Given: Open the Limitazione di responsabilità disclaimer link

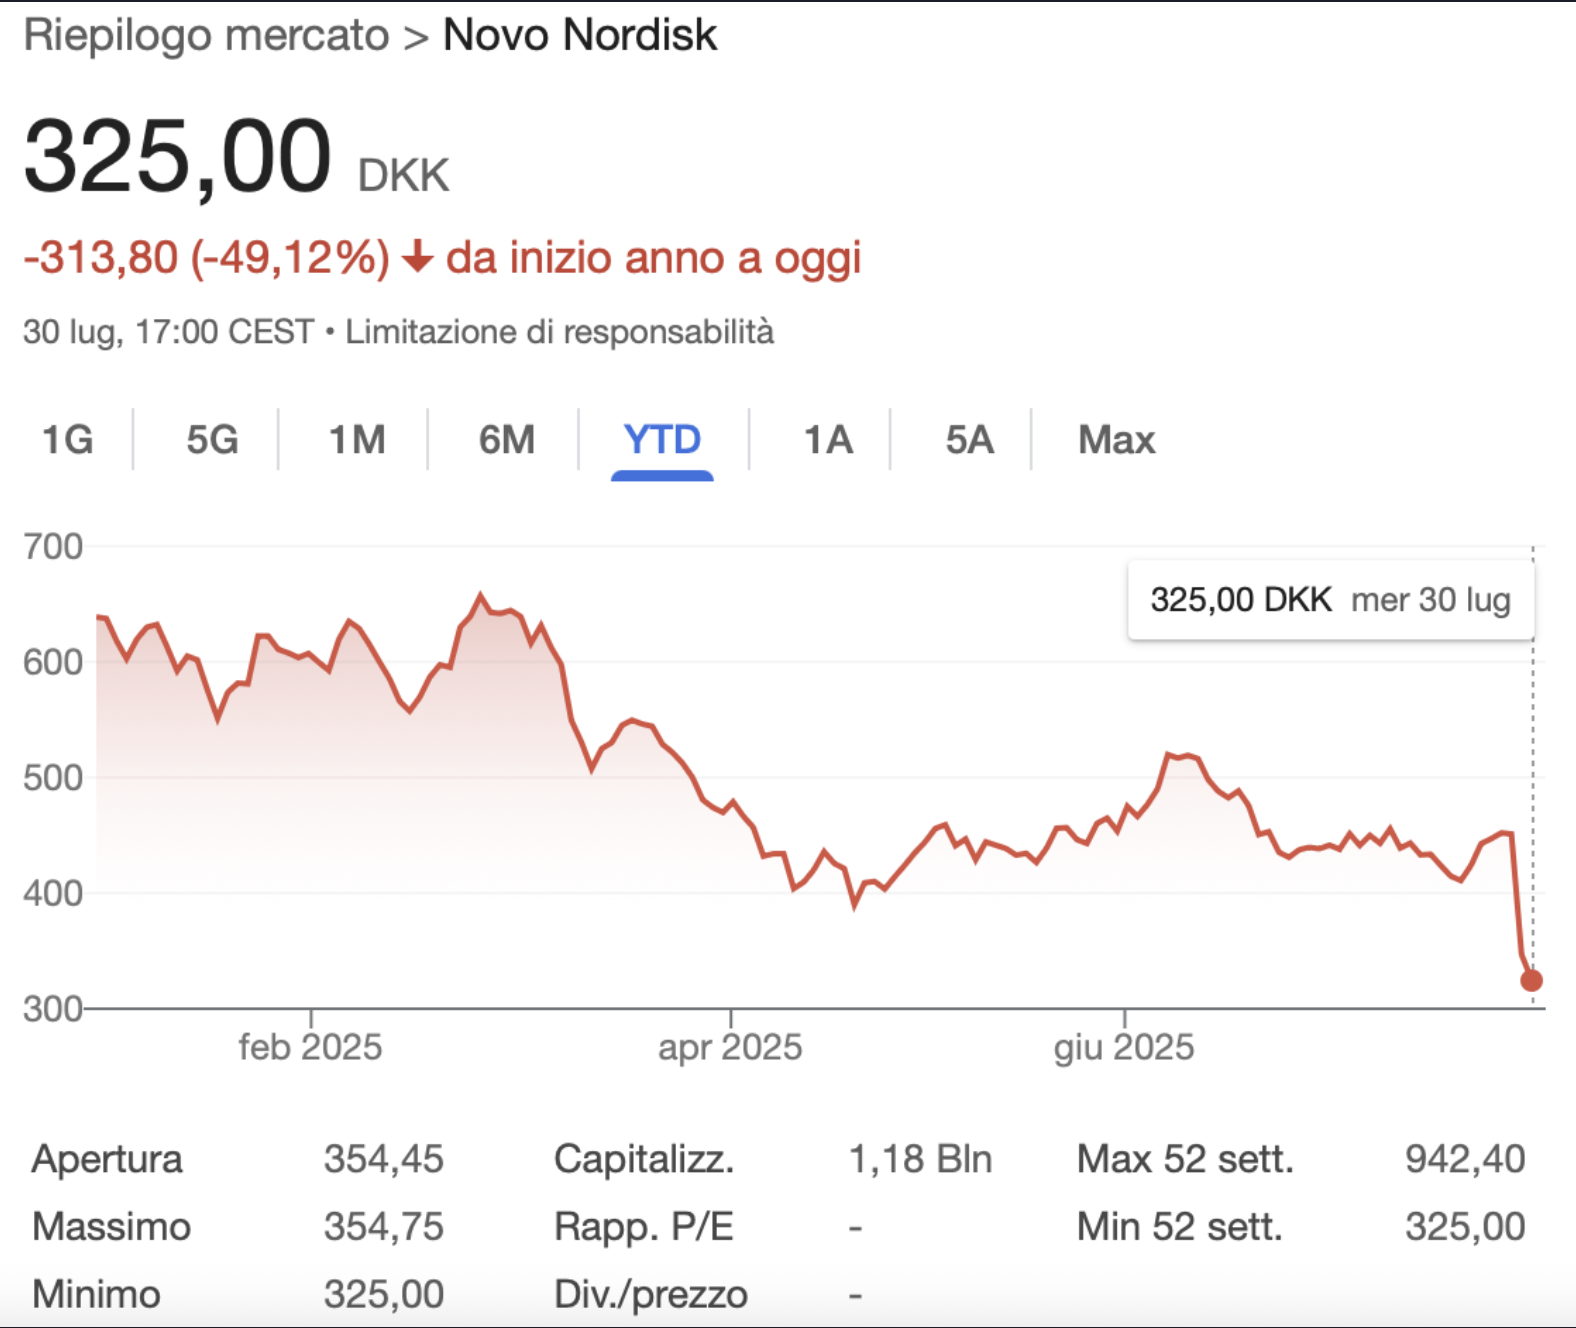Looking at the screenshot, I should tap(559, 332).
